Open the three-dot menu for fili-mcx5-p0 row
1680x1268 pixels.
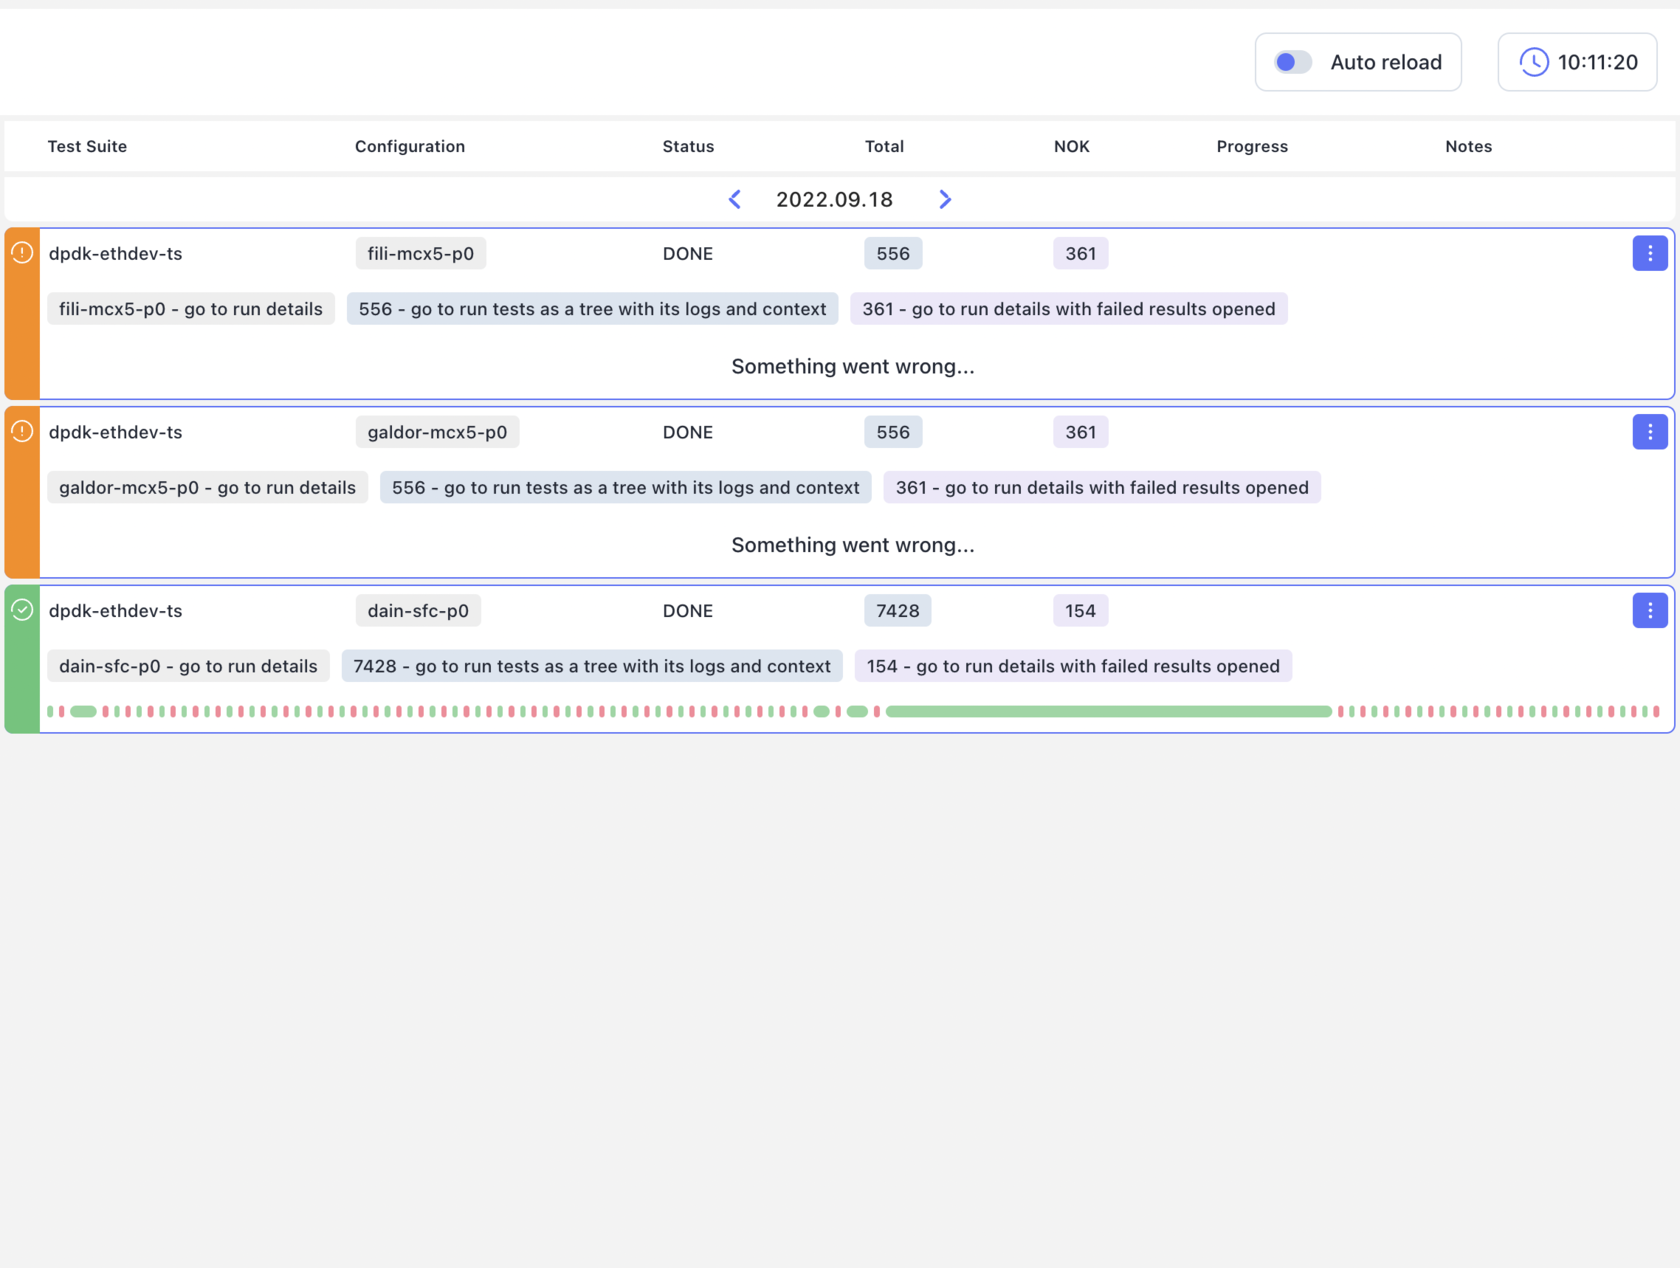point(1650,253)
